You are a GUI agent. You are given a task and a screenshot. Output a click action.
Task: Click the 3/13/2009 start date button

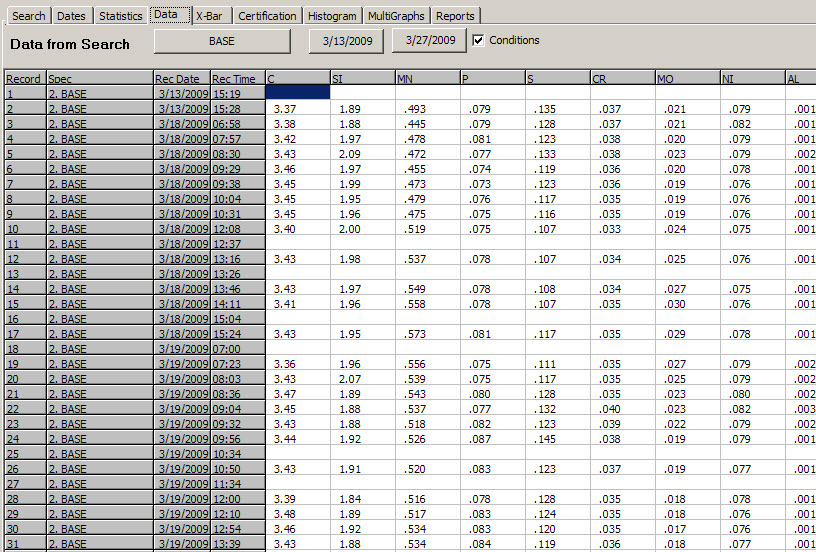pyautogui.click(x=347, y=41)
